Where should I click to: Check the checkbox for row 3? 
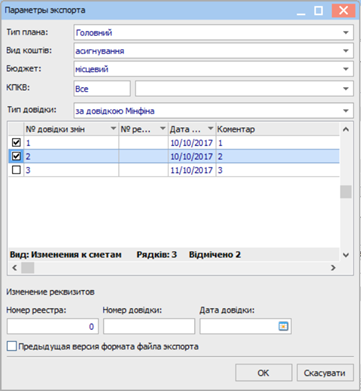pyautogui.click(x=16, y=170)
